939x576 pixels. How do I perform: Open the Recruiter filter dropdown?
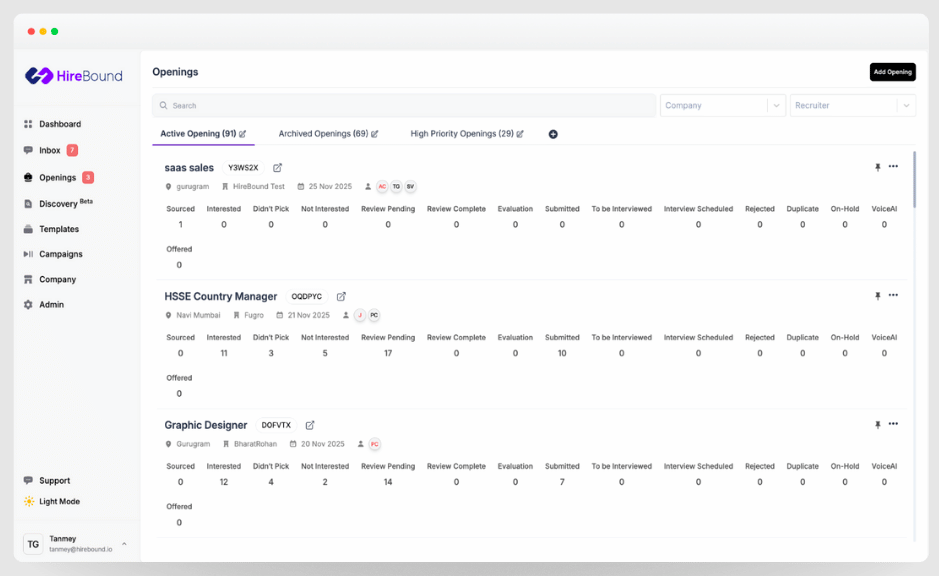coord(853,105)
